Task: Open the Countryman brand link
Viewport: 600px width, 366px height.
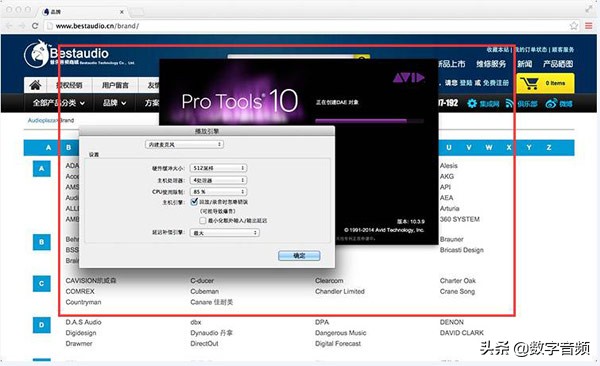Action: click(83, 302)
